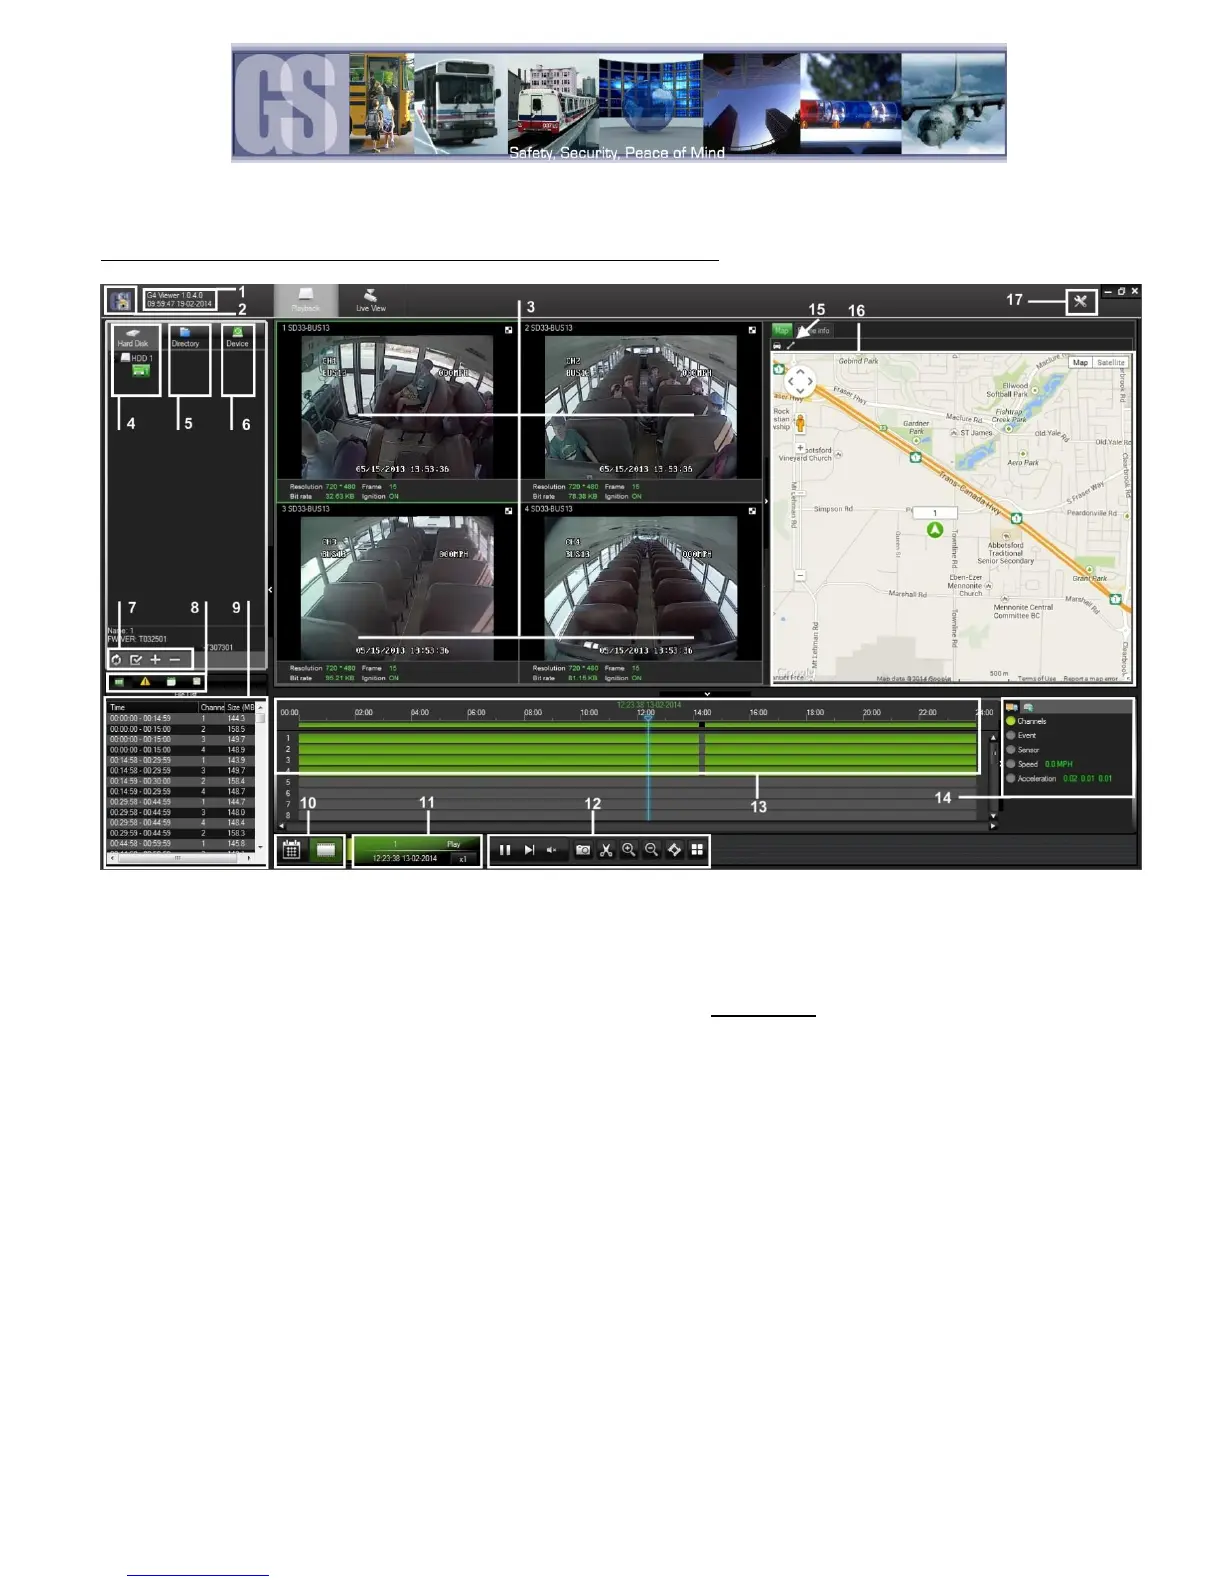Zoom out the timeline with magnifier minus
Image resolution: width=1224 pixels, height=1584 pixels.
[652, 850]
